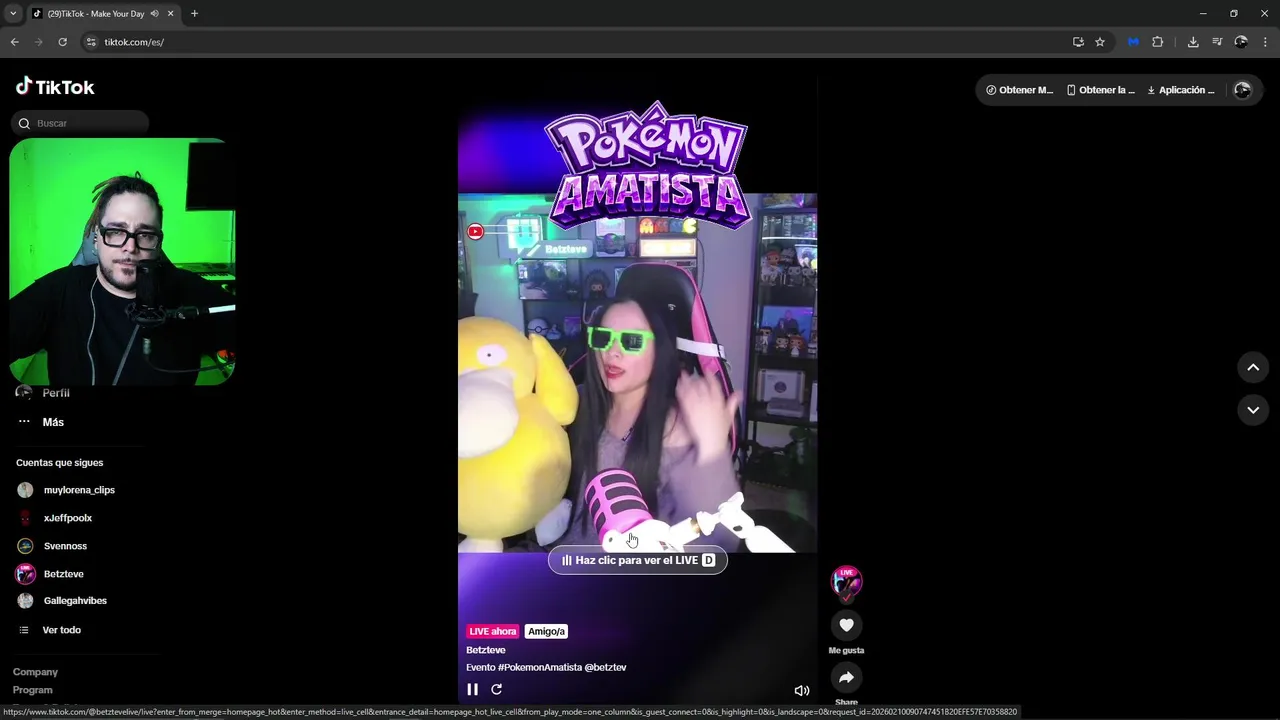Click Aplicación ... download button
The height and width of the screenshot is (720, 1280).
[x=1181, y=90]
